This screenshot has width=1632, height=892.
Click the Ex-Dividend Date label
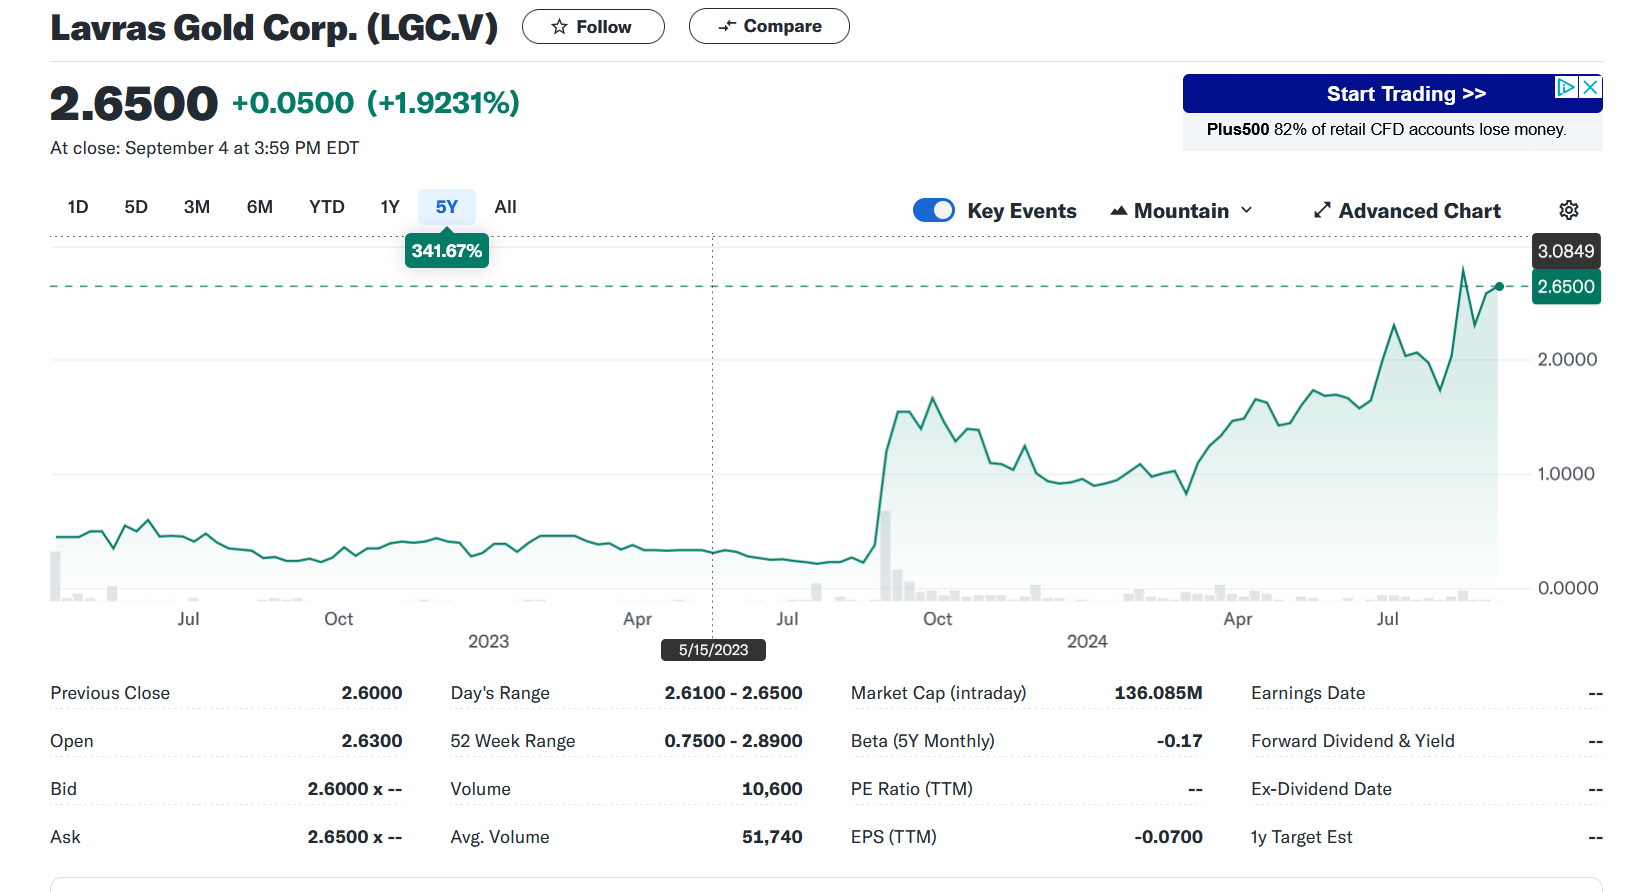pyautogui.click(x=1321, y=789)
